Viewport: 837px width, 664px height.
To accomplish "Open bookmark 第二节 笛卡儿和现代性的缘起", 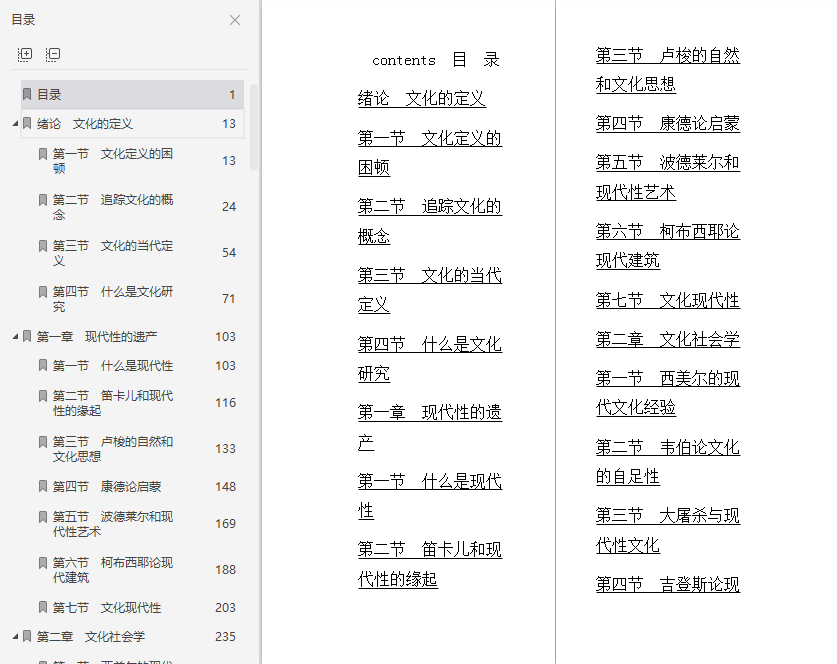I will click(113, 403).
